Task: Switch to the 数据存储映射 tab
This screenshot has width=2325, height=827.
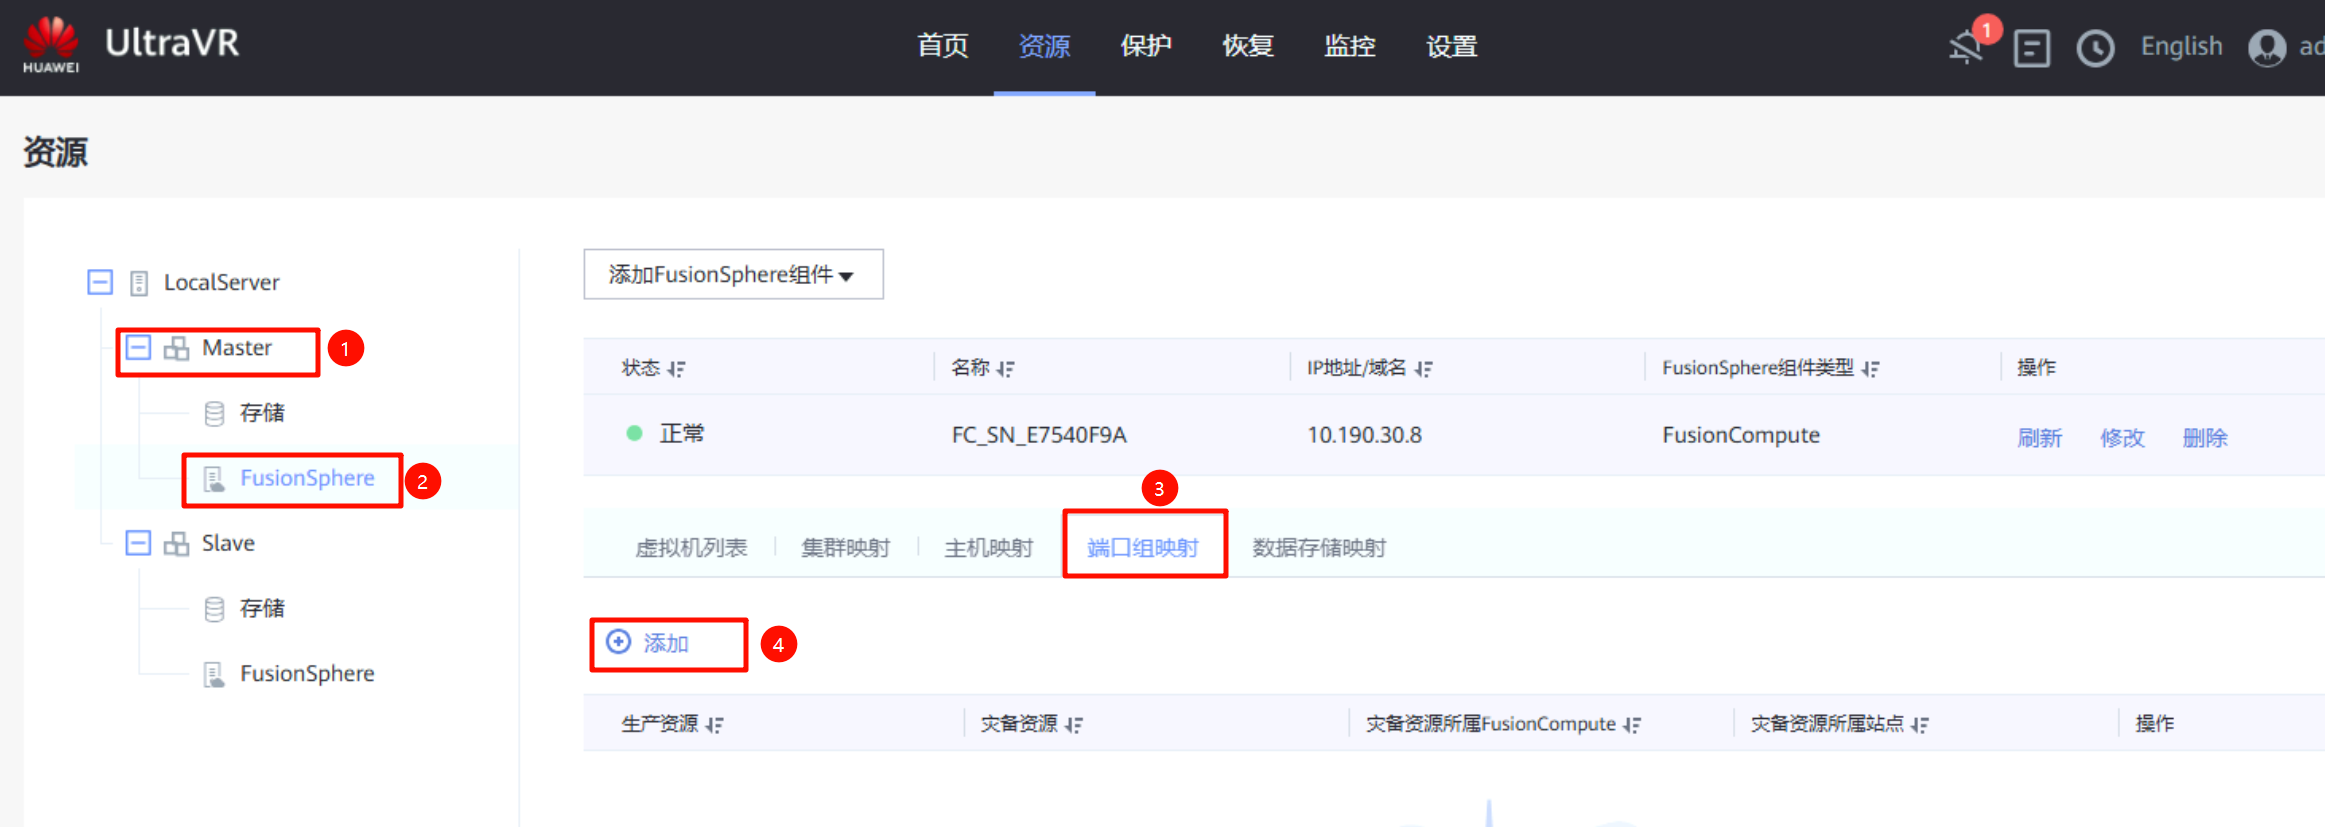Action: [x=1318, y=547]
